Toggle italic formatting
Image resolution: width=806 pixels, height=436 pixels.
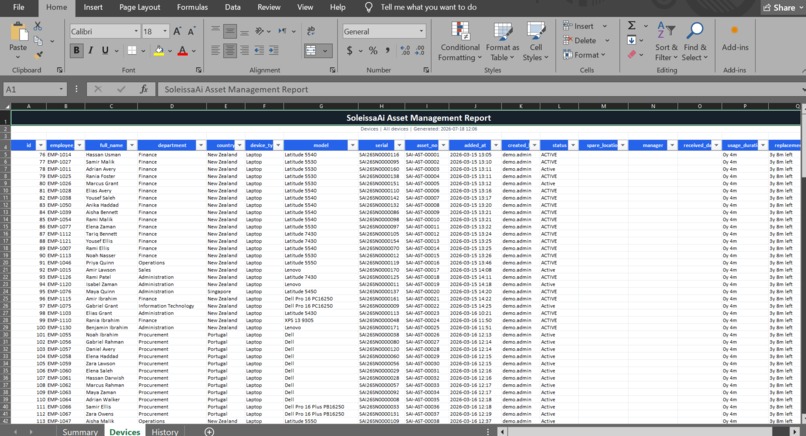pyautogui.click(x=90, y=50)
